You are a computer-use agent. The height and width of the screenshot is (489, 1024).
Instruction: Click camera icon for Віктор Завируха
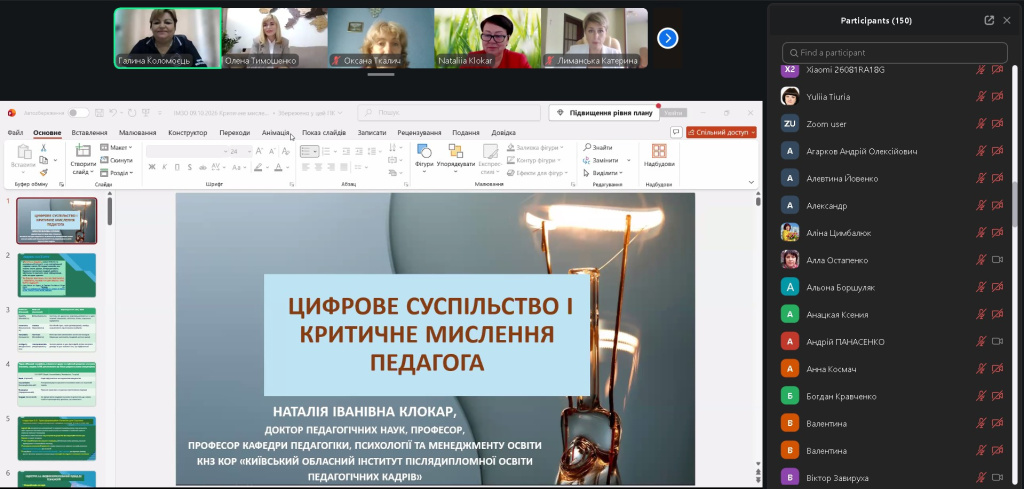tap(997, 478)
